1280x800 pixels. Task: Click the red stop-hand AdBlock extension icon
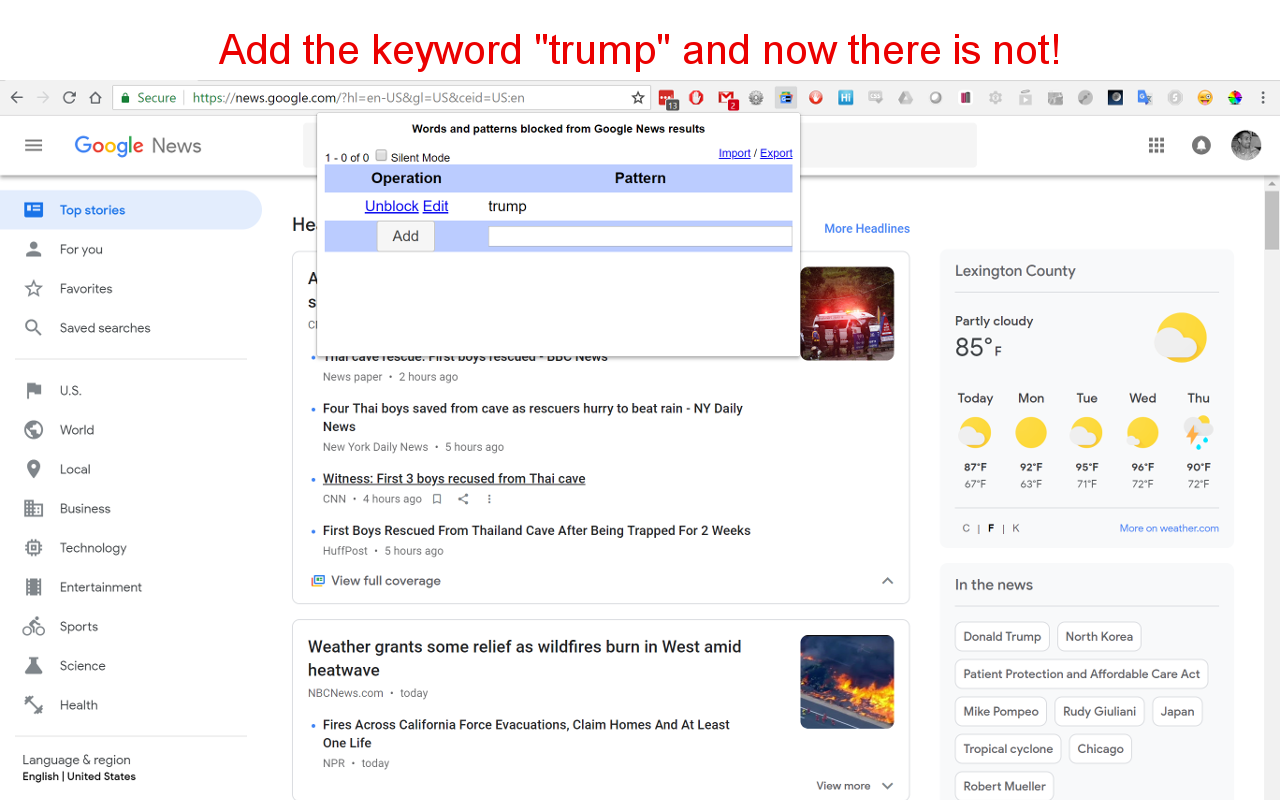696,97
